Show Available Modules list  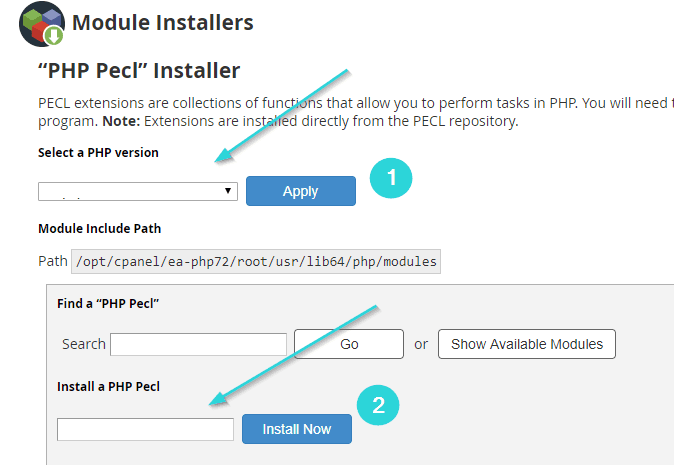coord(527,344)
